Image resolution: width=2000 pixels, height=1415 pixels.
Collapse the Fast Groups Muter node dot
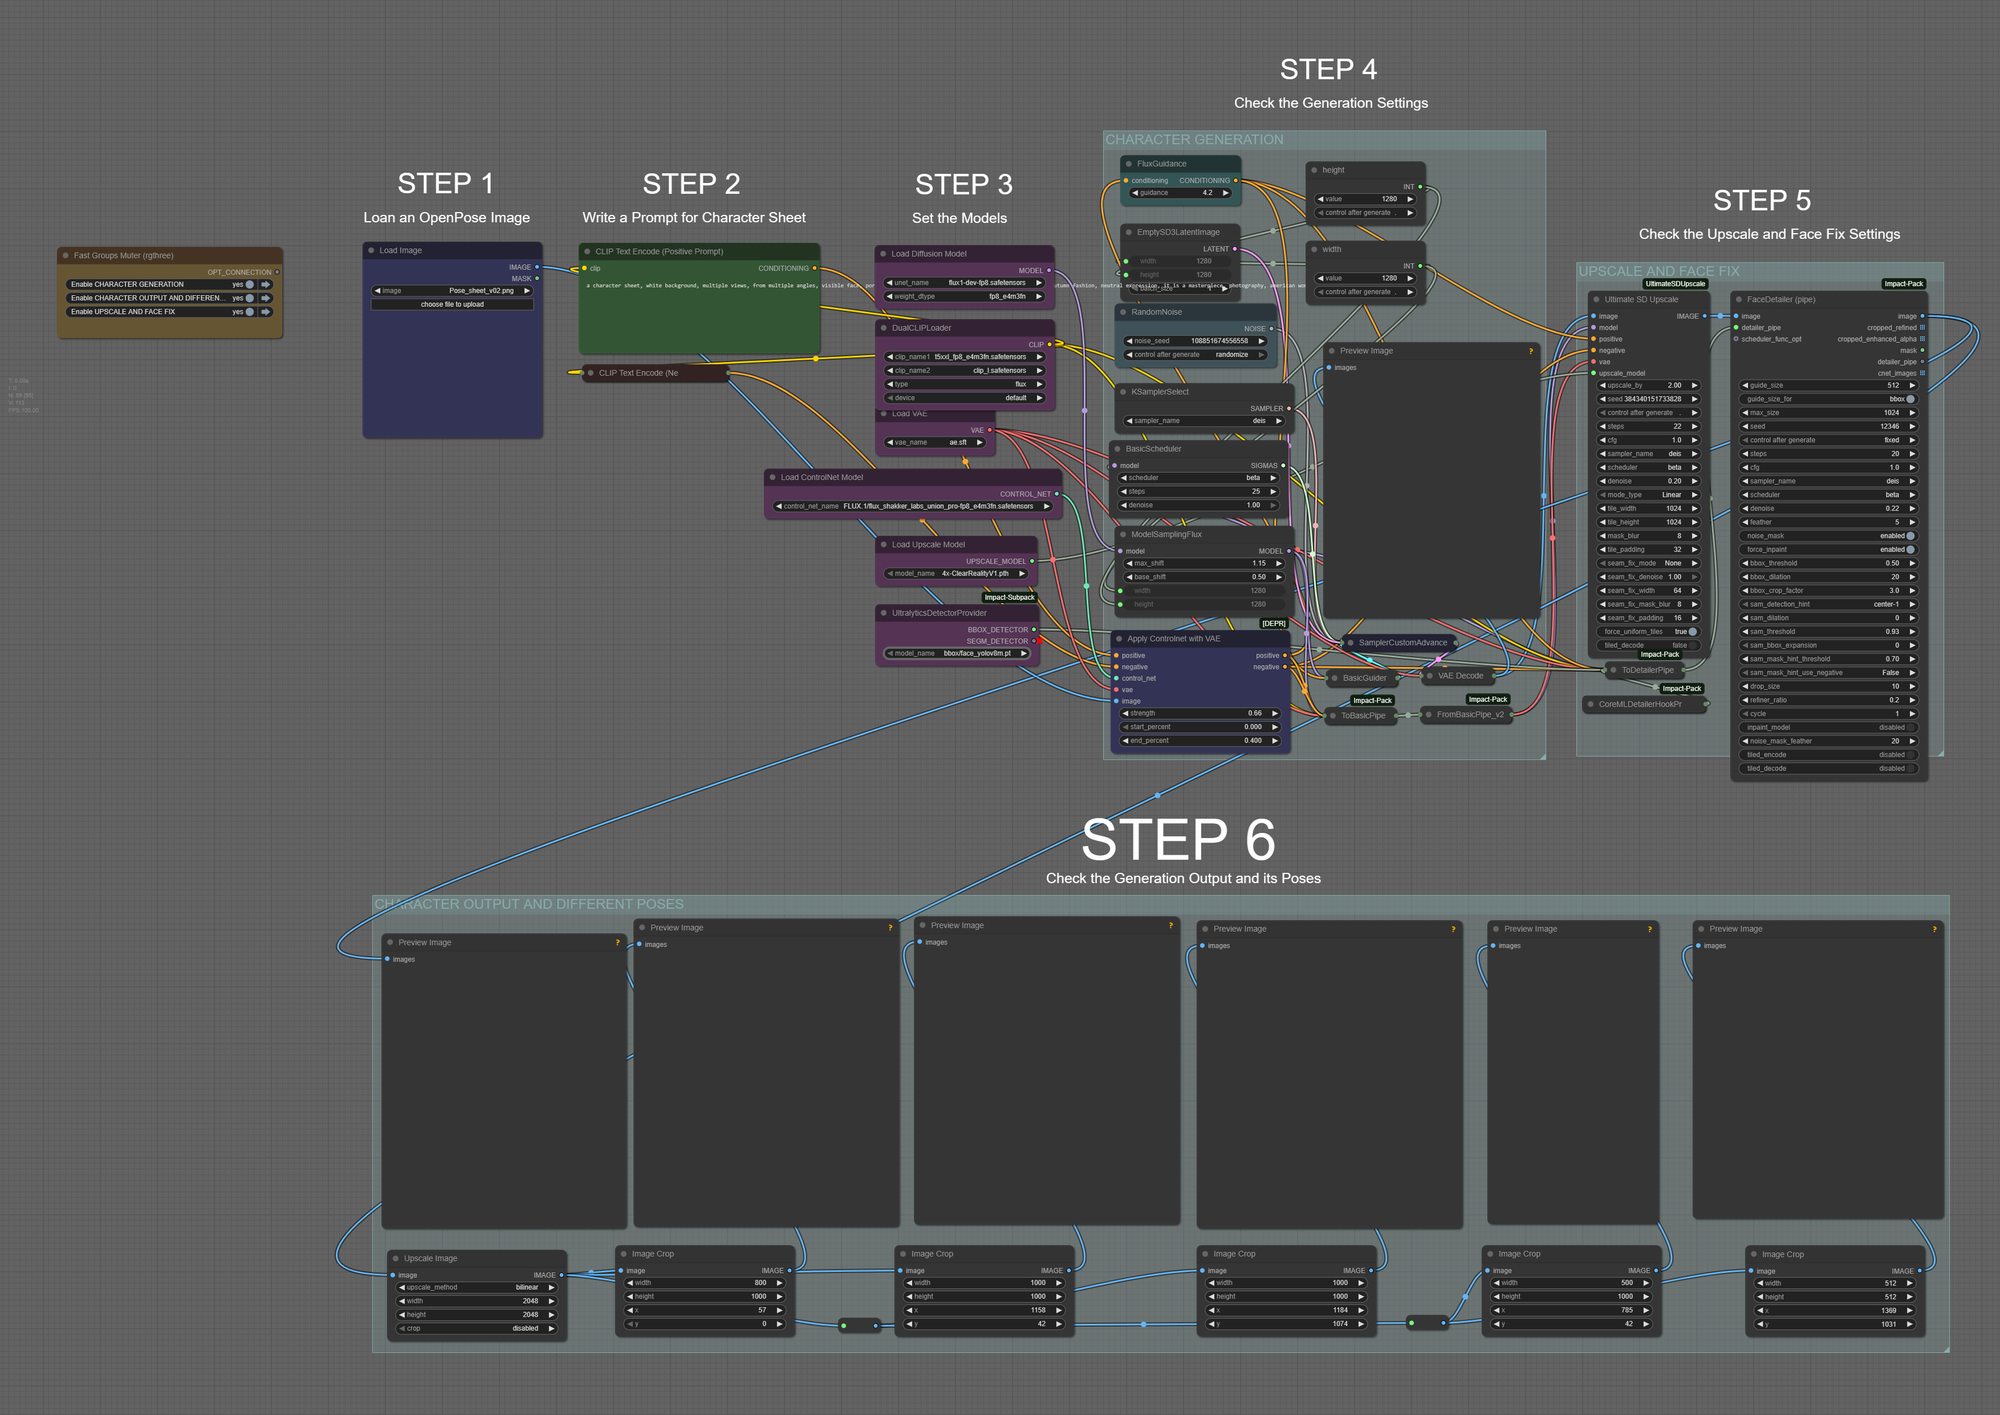65,256
